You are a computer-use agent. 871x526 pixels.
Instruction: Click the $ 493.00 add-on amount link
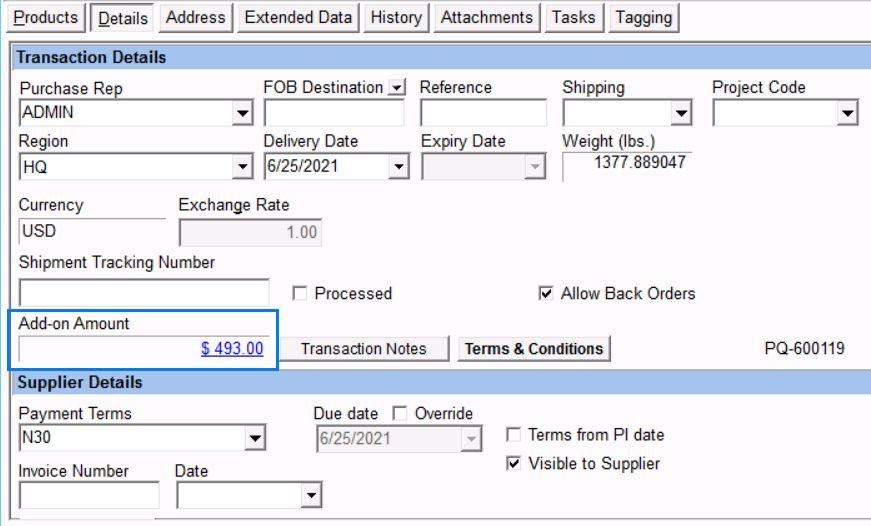[x=232, y=349]
